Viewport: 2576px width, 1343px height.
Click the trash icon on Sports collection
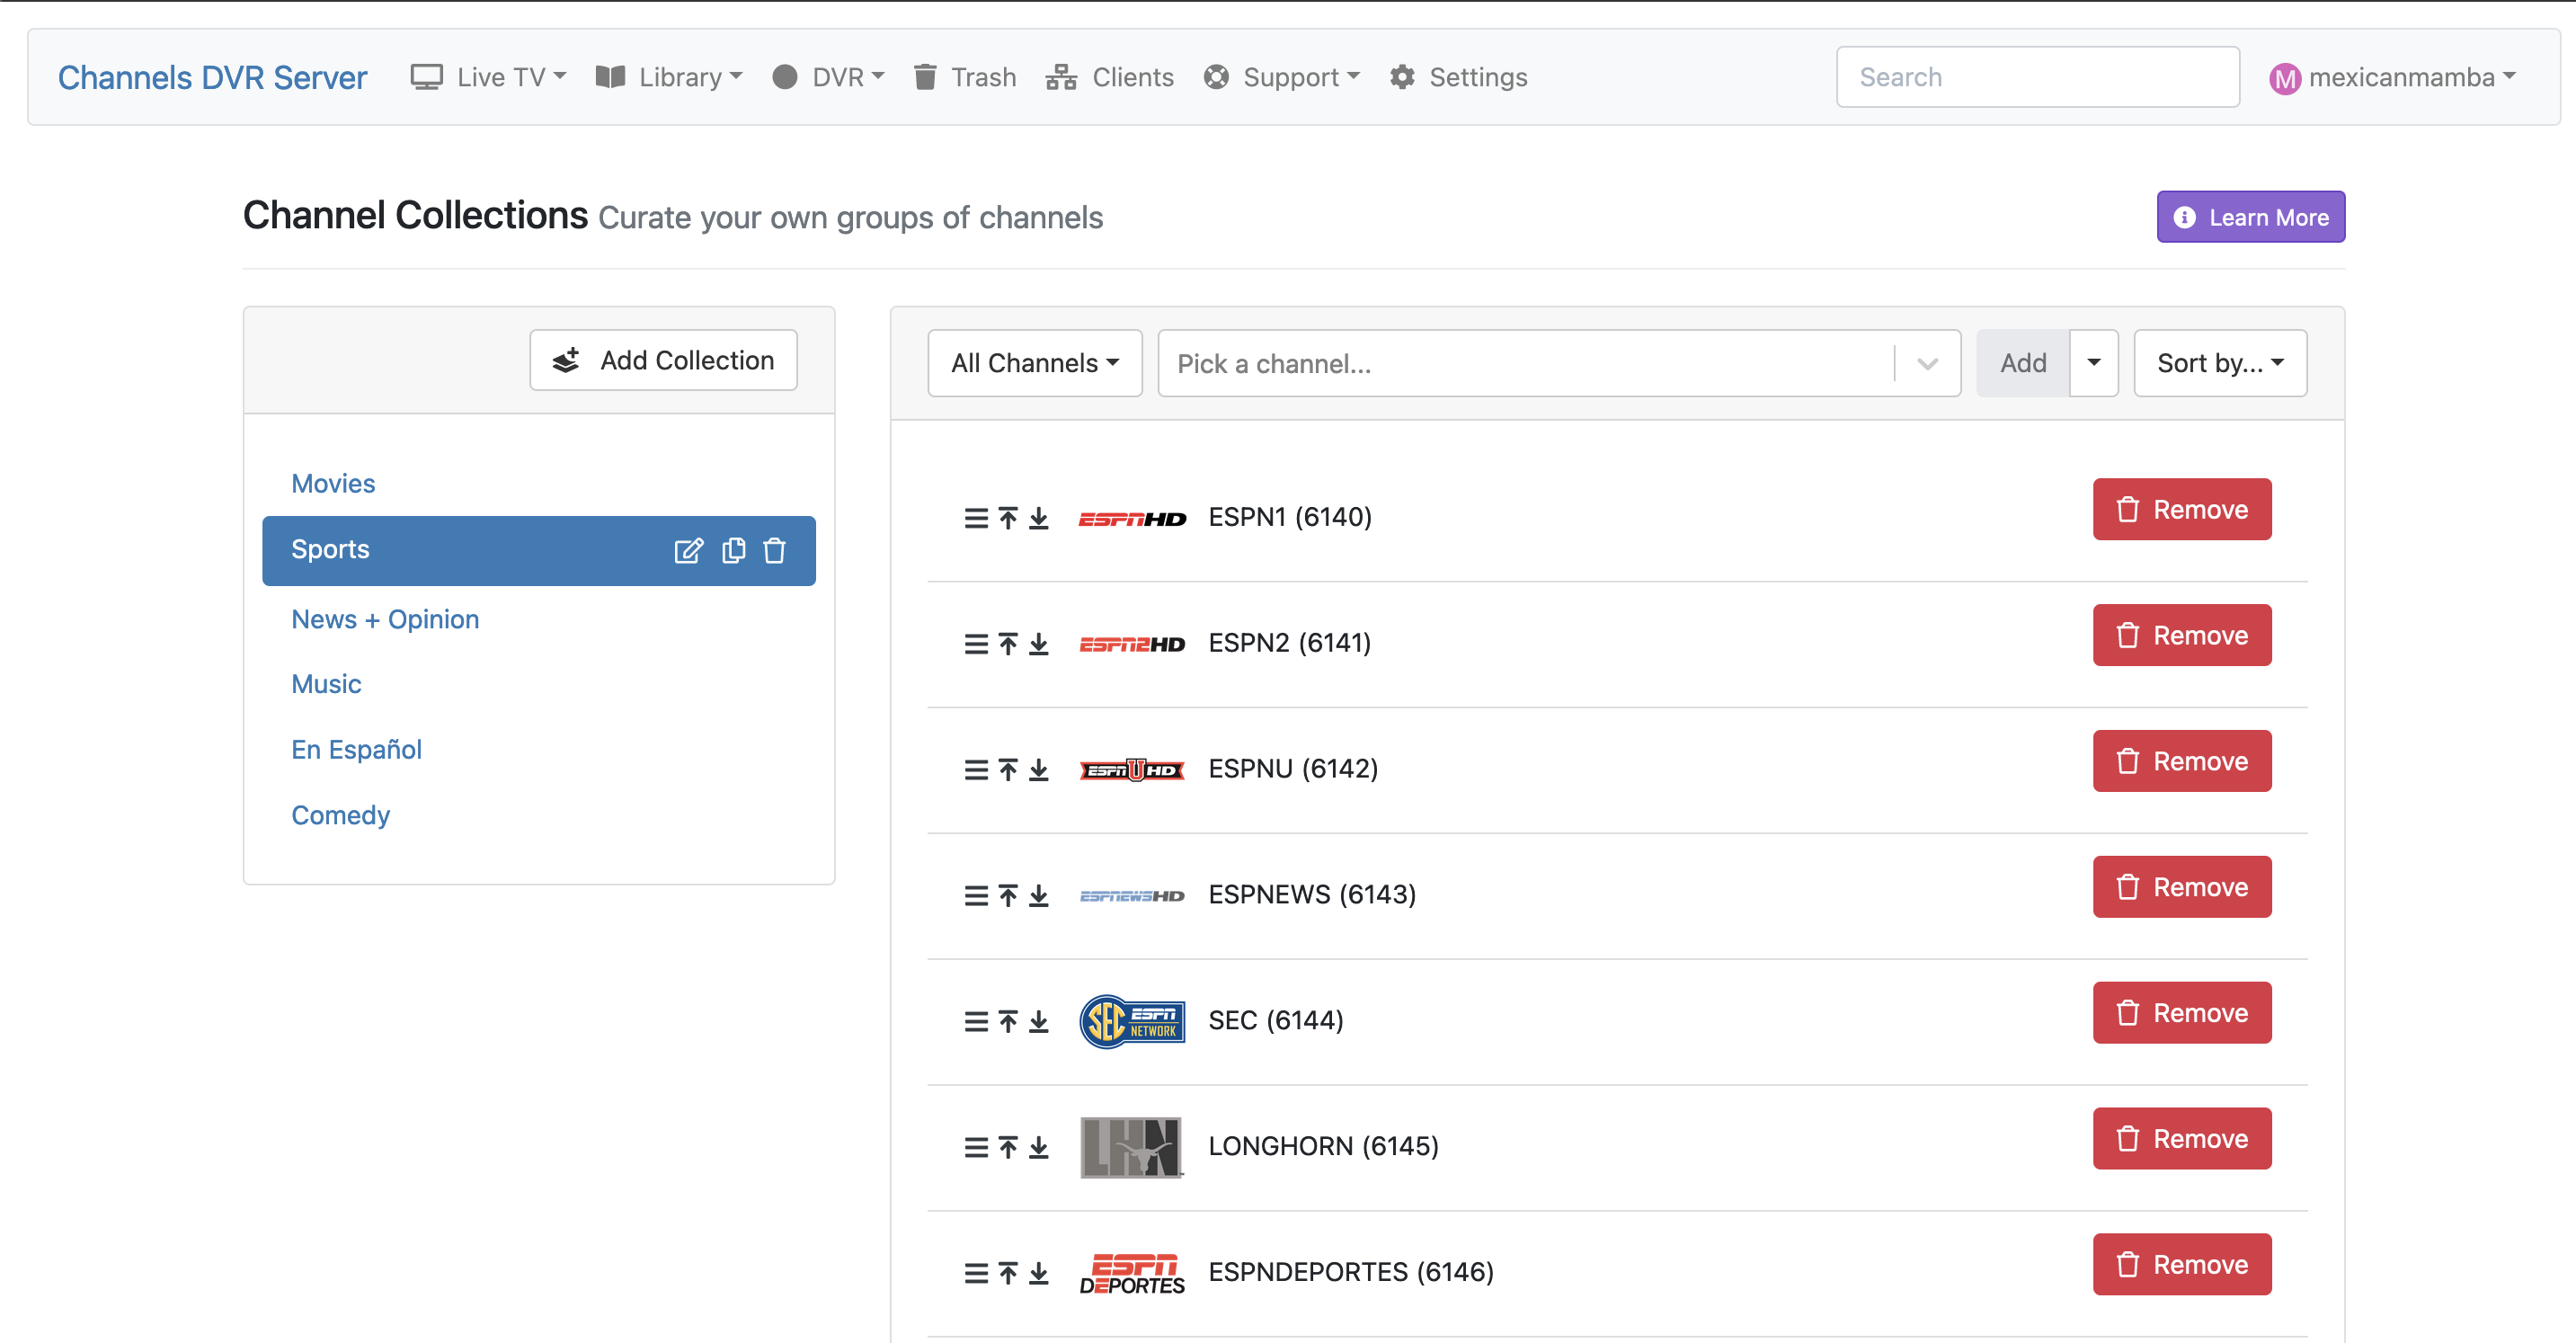click(x=774, y=550)
